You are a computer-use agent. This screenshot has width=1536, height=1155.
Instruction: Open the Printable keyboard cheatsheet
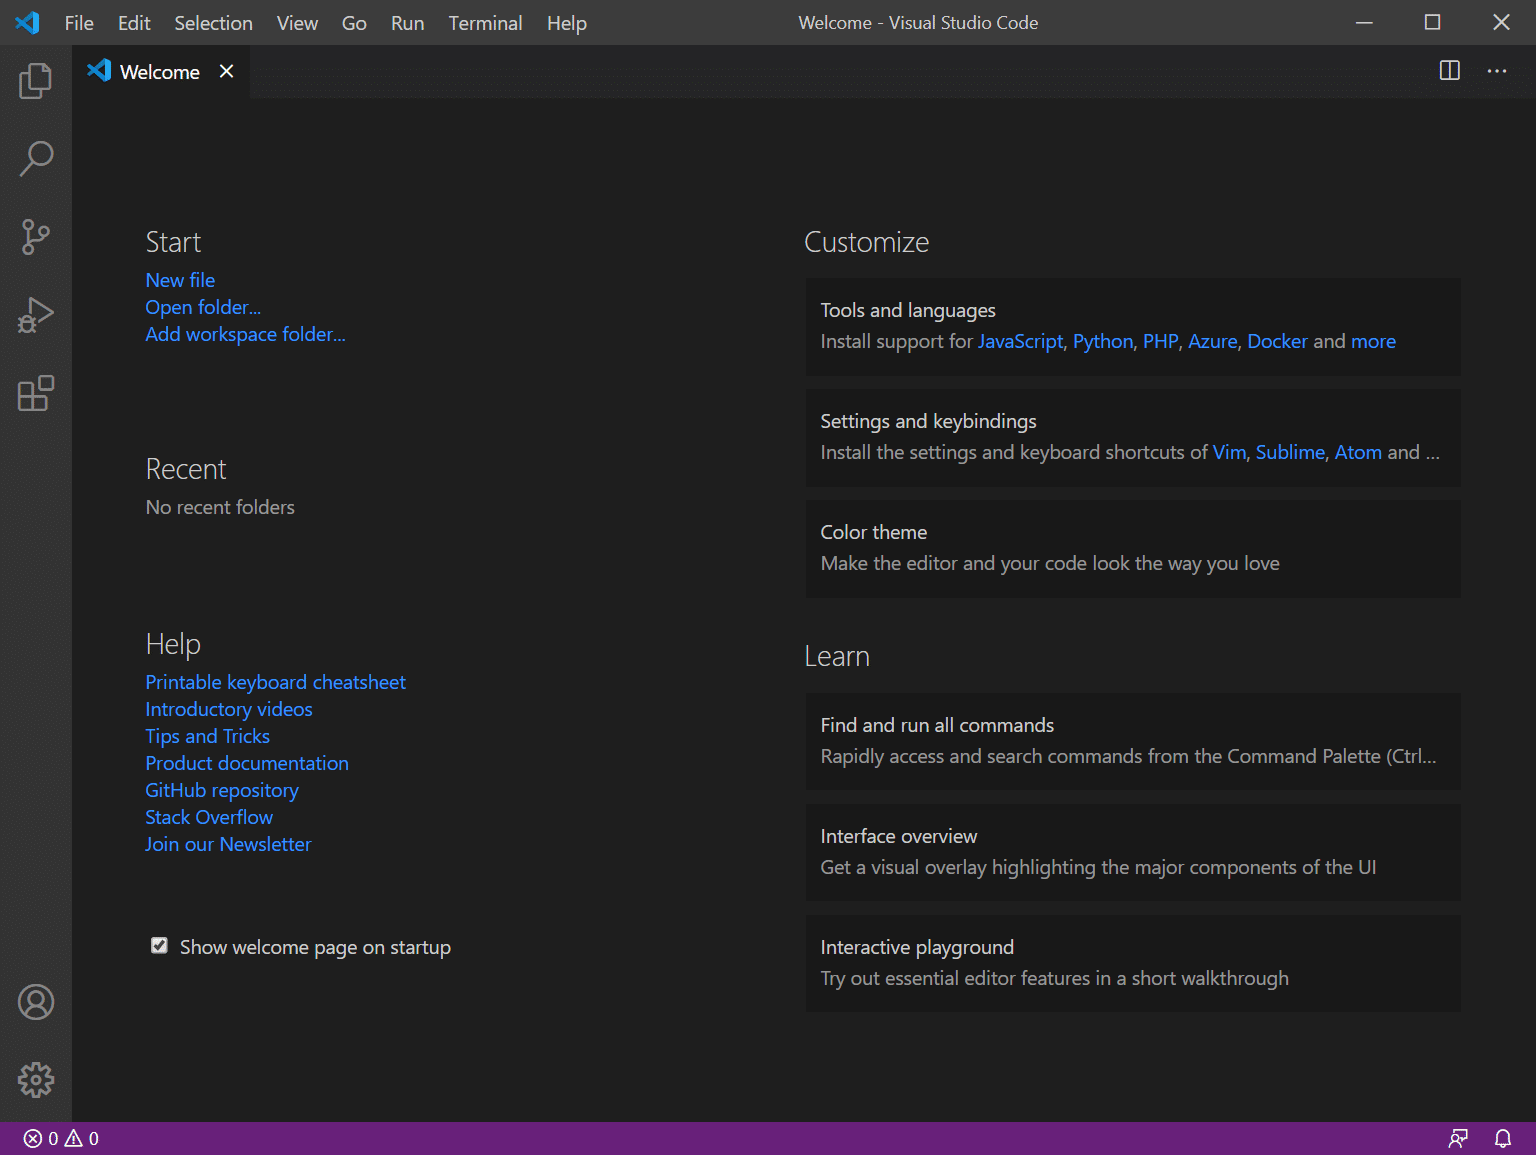275,682
